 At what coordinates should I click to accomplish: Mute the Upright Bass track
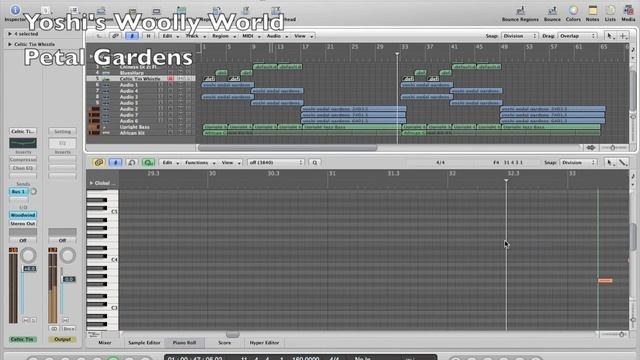[180, 127]
